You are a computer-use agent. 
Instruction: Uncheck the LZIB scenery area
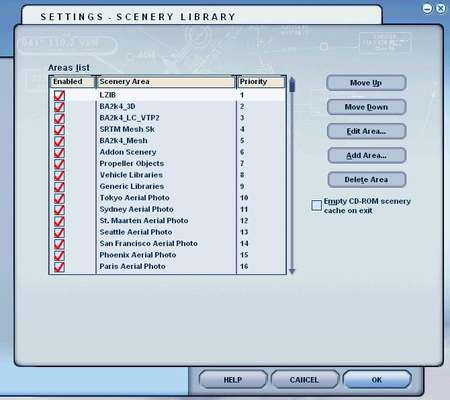click(x=59, y=95)
